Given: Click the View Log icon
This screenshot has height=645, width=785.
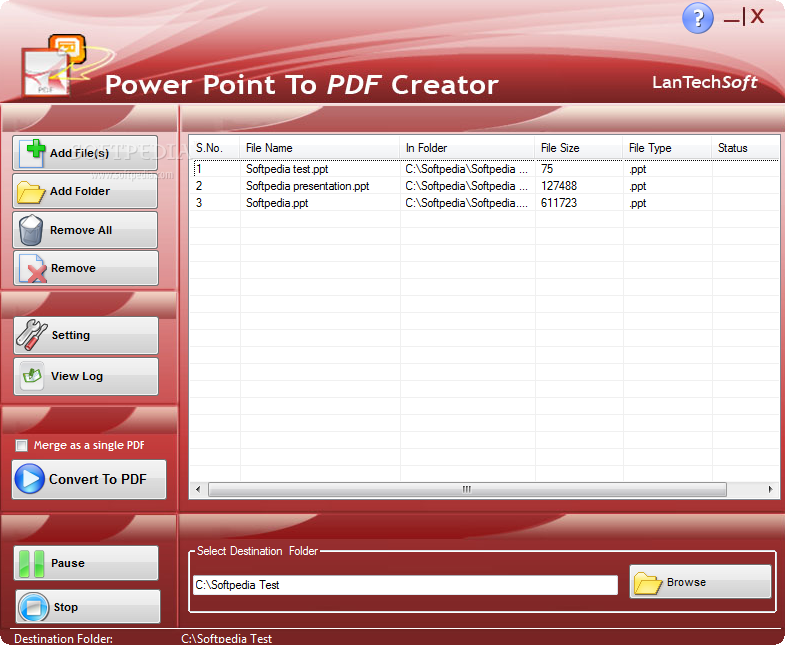Looking at the screenshot, I should click(32, 376).
